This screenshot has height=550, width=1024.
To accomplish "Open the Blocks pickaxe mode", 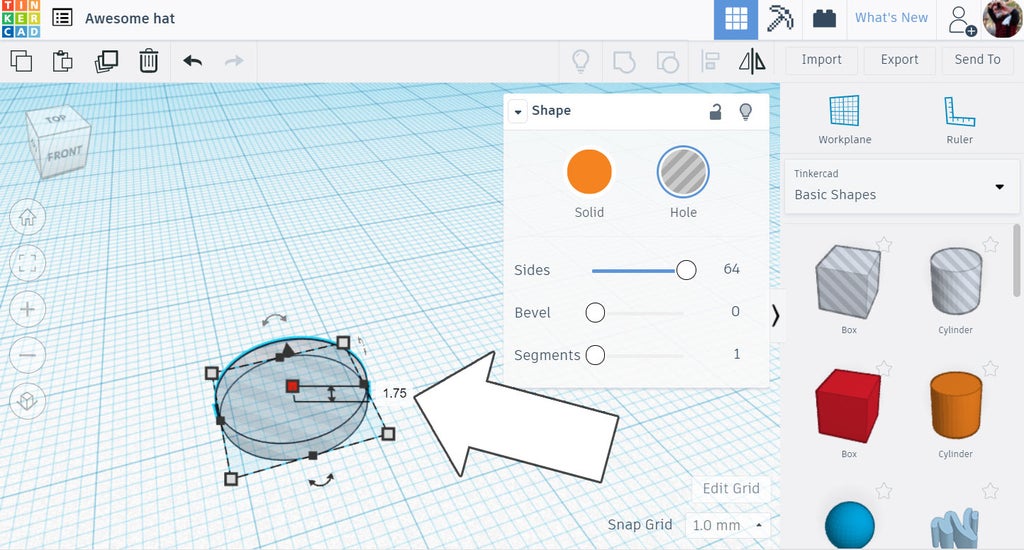I will point(780,18).
